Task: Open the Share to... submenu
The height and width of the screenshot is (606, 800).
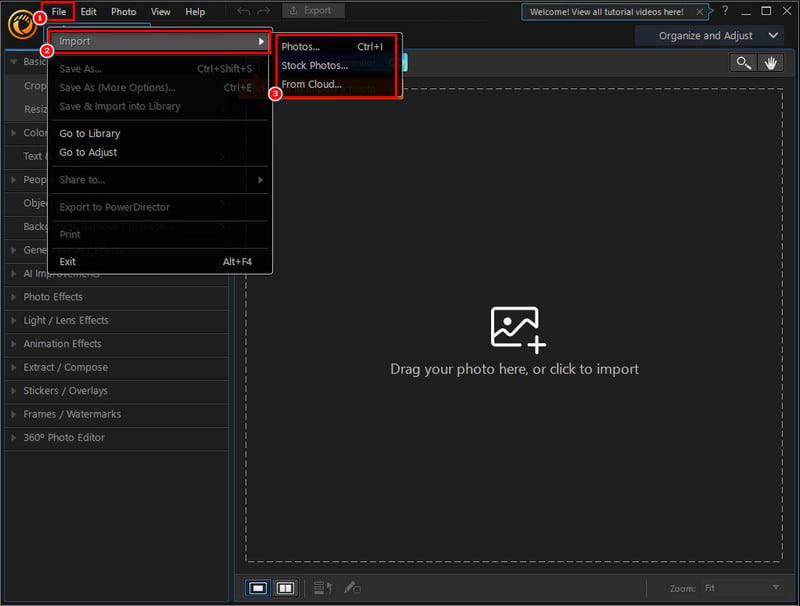Action: (x=159, y=180)
